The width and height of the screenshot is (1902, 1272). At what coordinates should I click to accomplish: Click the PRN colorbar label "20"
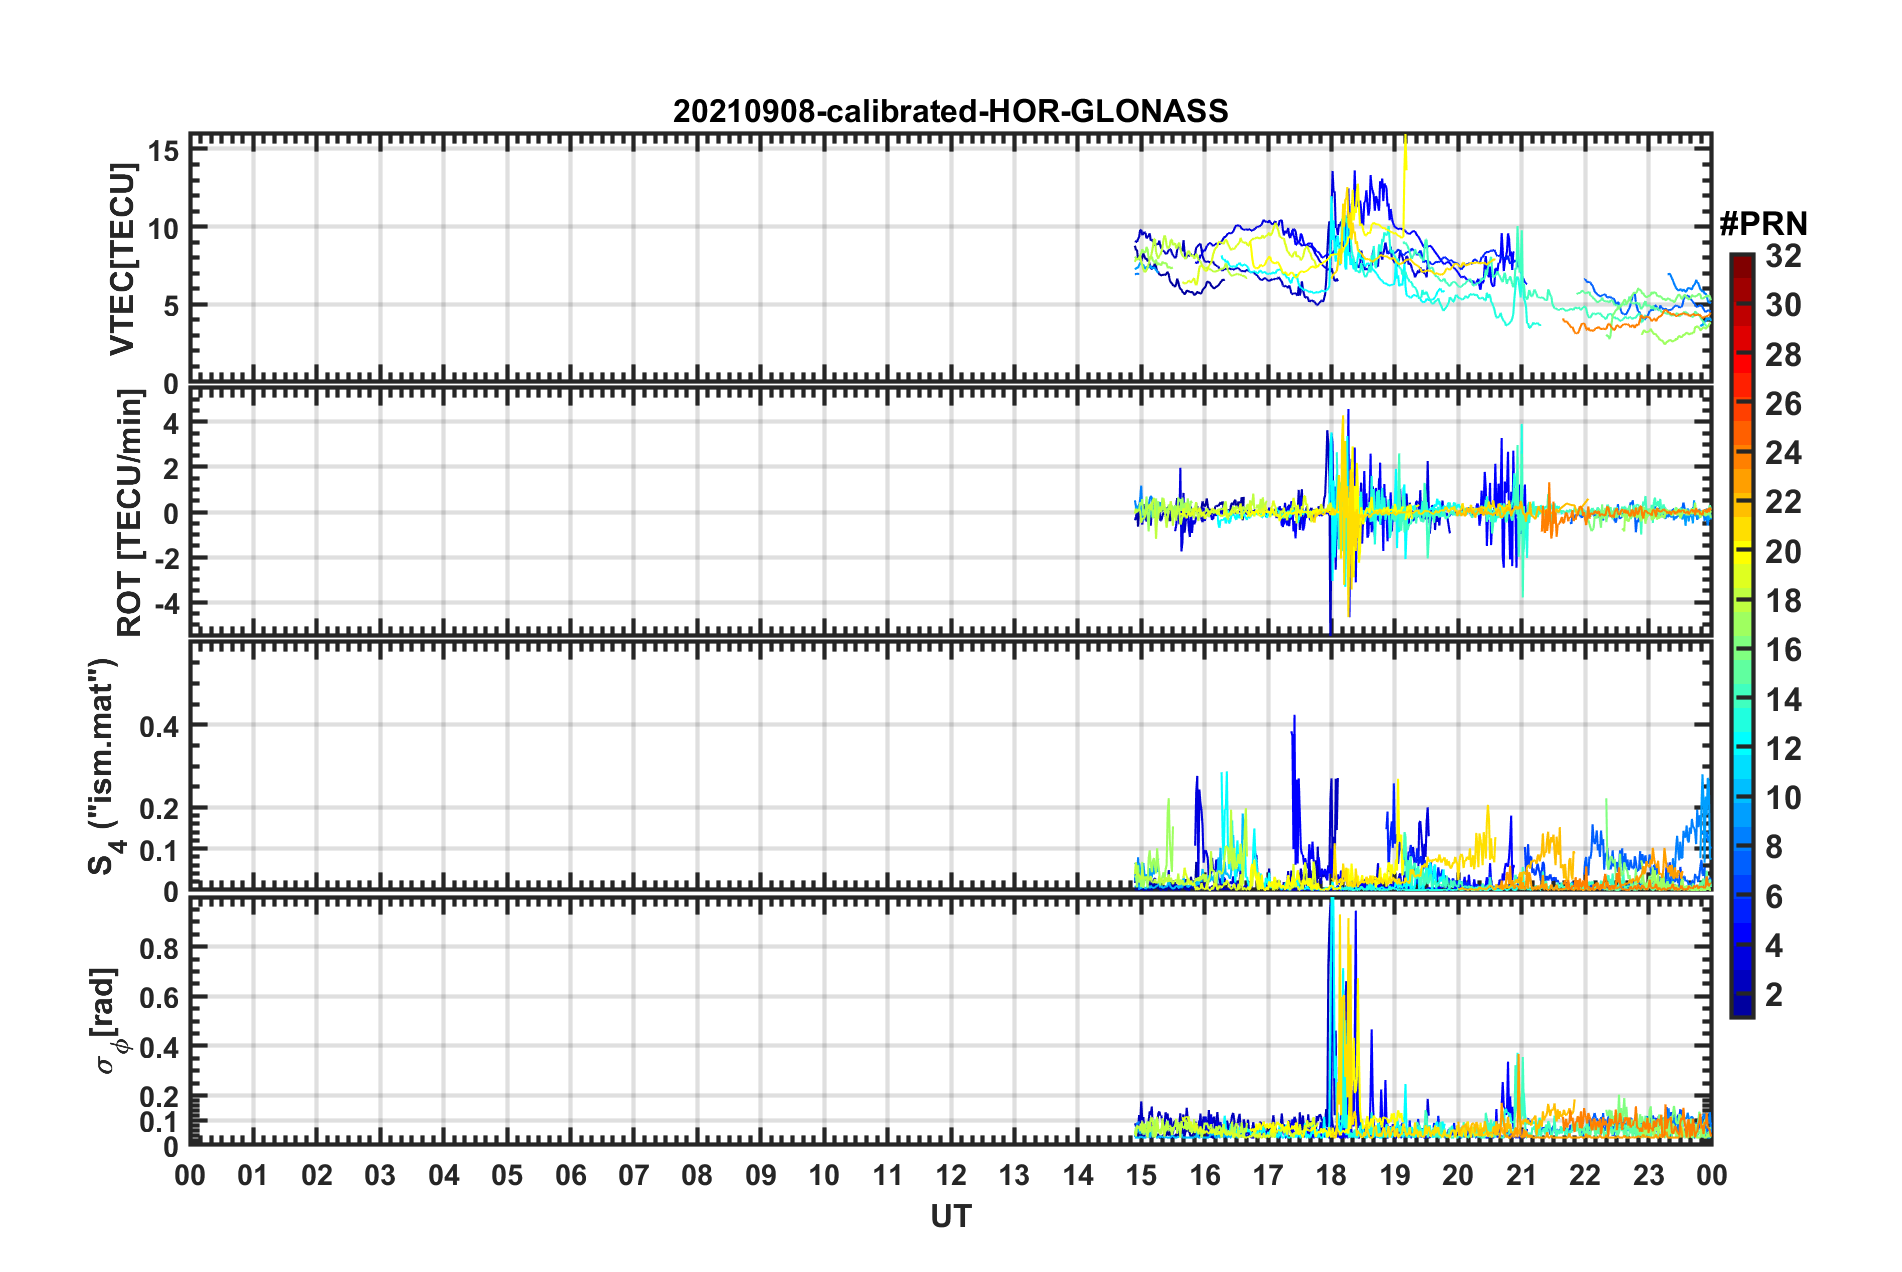1784,552
